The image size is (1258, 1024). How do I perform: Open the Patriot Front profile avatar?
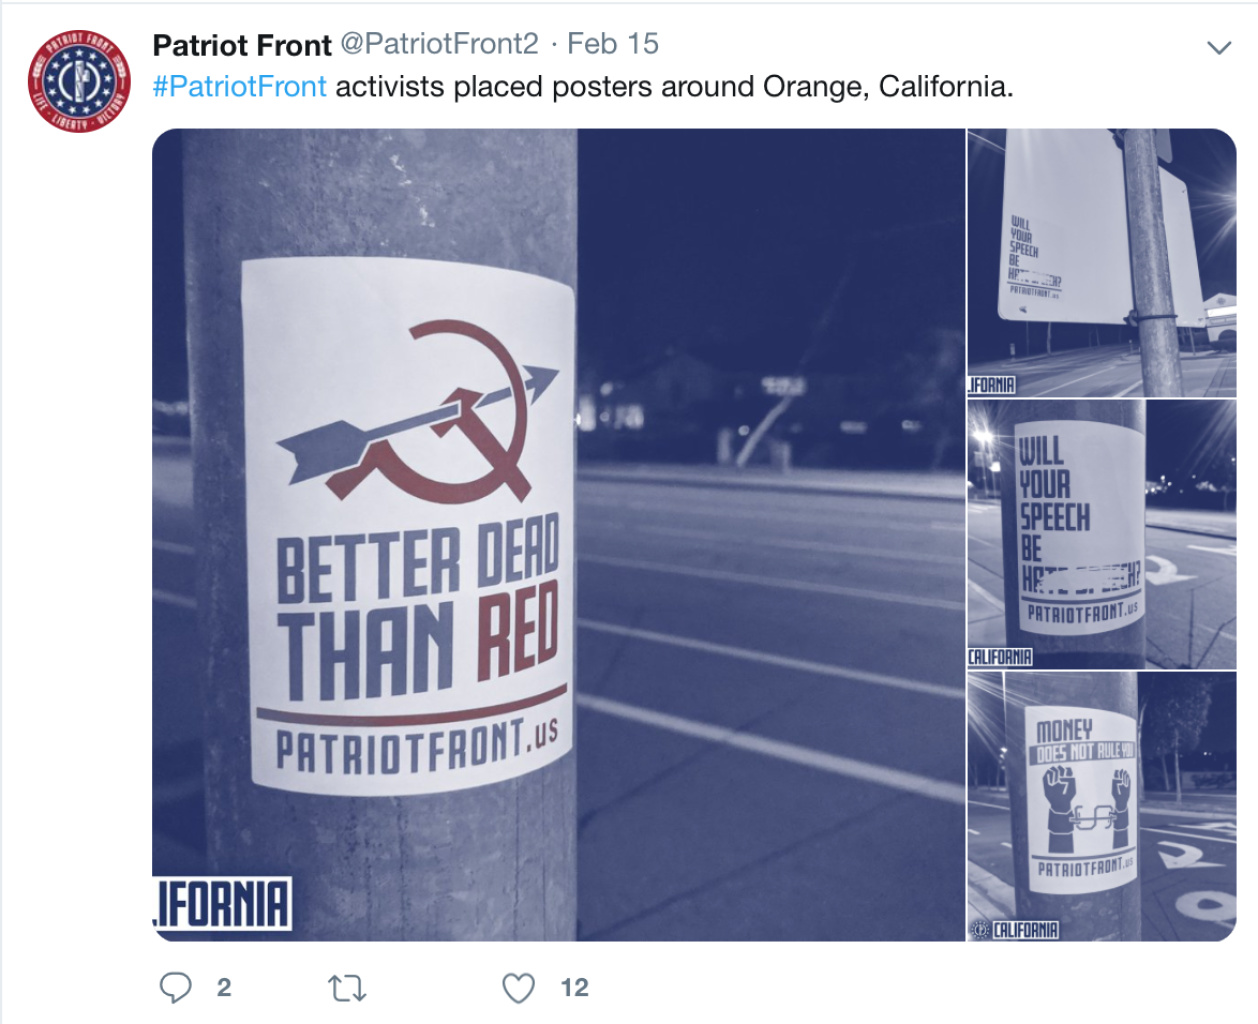click(x=79, y=81)
